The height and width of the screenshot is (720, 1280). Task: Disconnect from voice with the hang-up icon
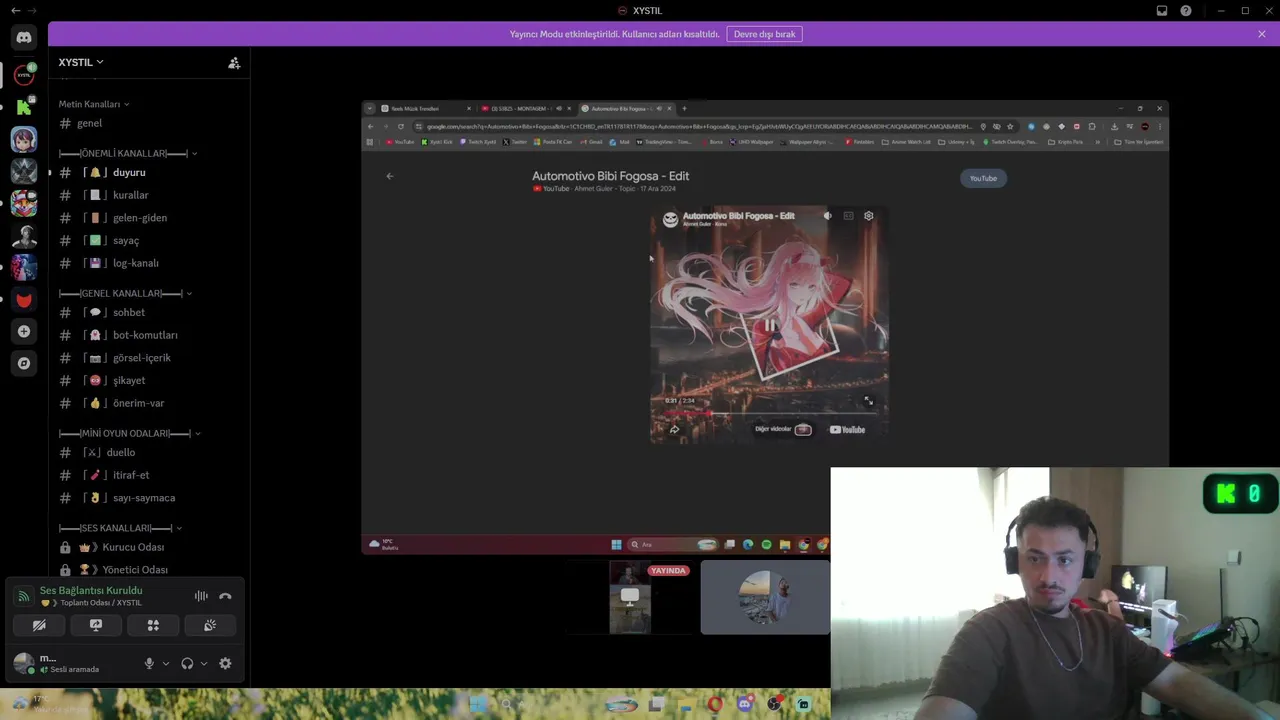point(225,596)
